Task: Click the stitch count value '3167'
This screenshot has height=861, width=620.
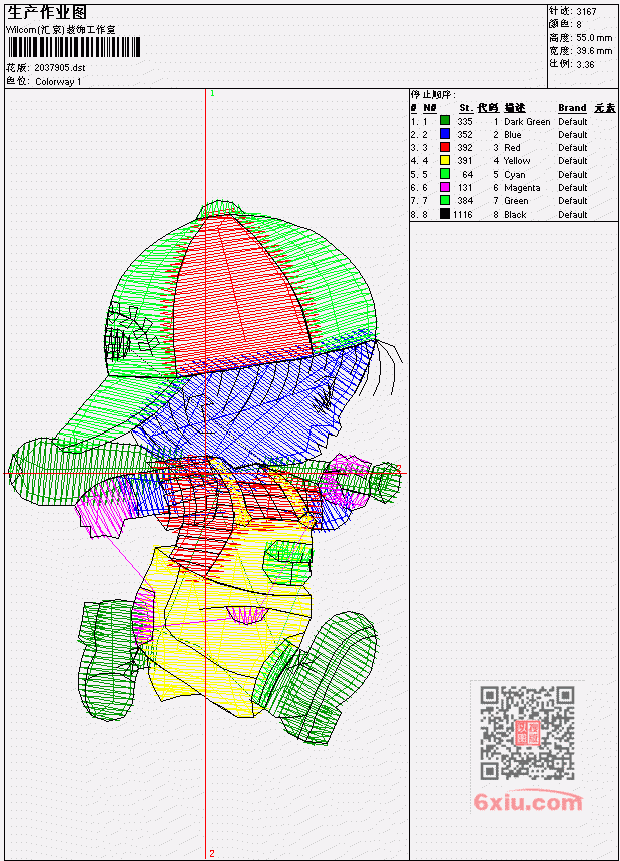Action: click(586, 12)
